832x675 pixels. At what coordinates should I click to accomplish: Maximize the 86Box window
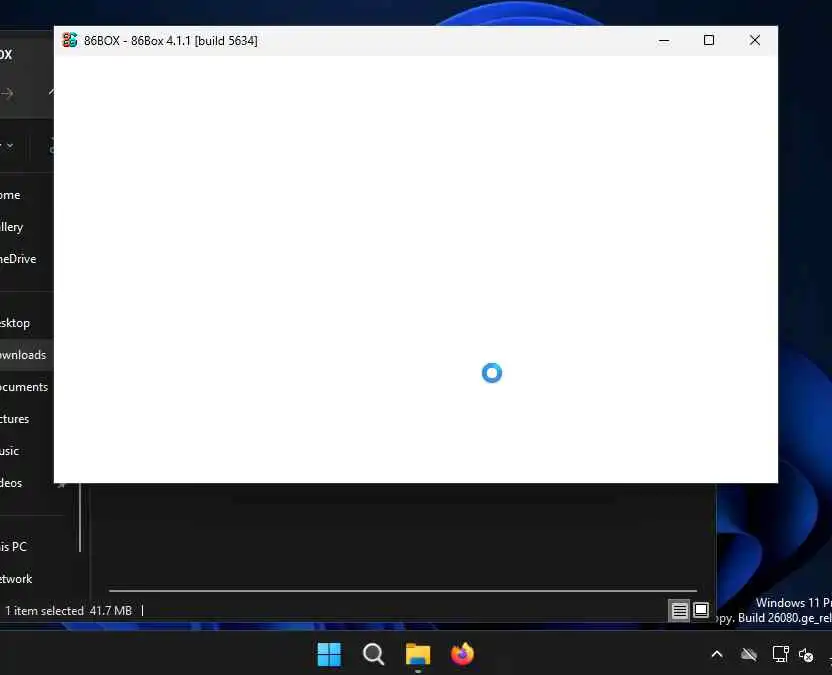tap(708, 40)
